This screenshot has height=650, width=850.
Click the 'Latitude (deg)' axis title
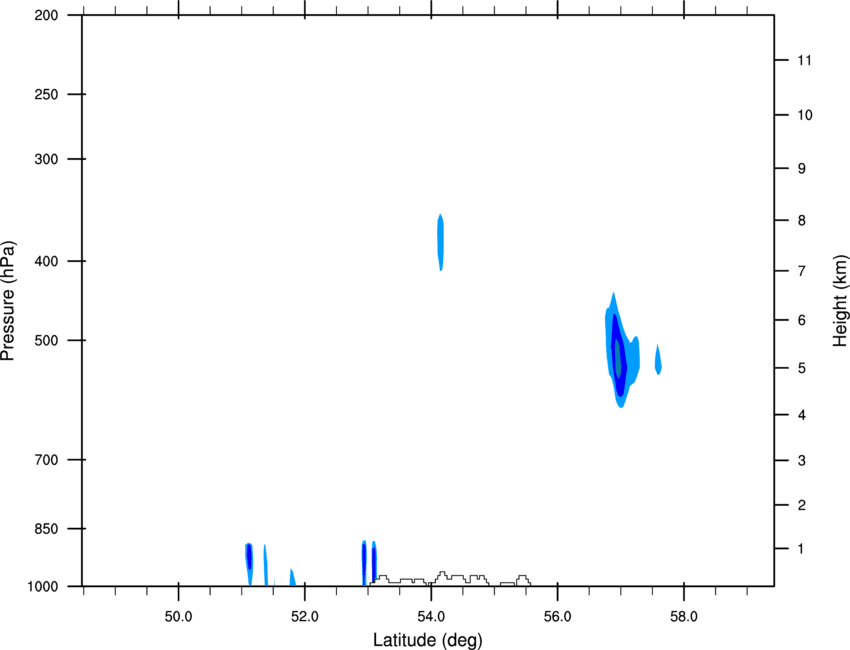pos(427,640)
